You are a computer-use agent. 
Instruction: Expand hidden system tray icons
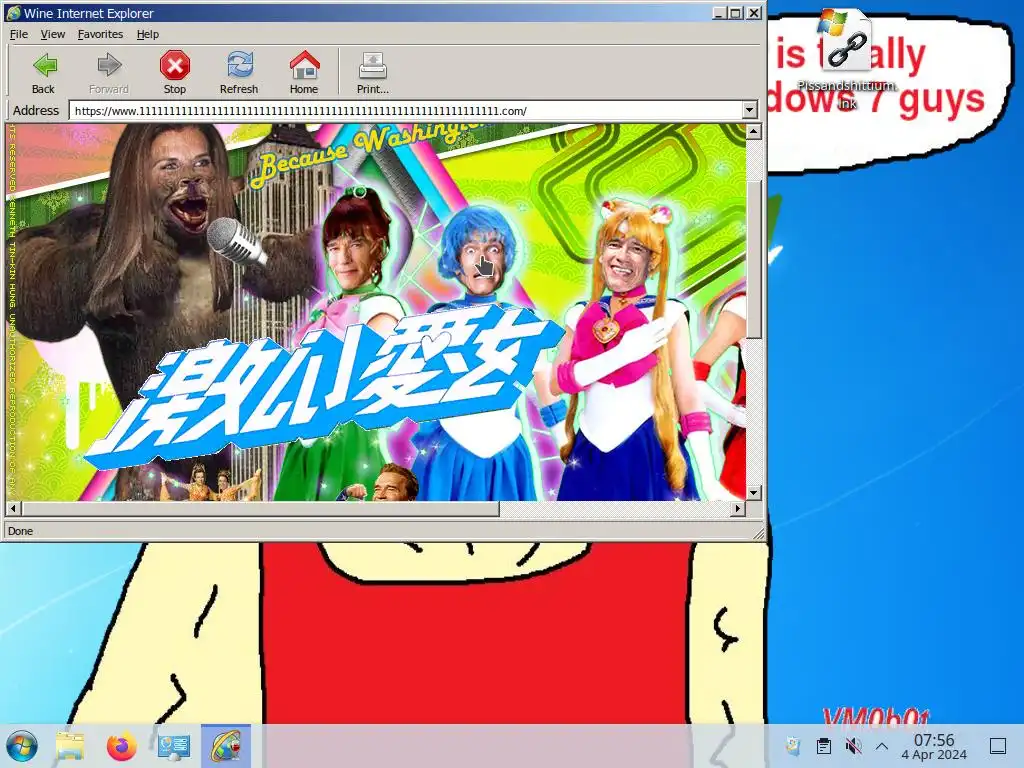click(x=882, y=746)
